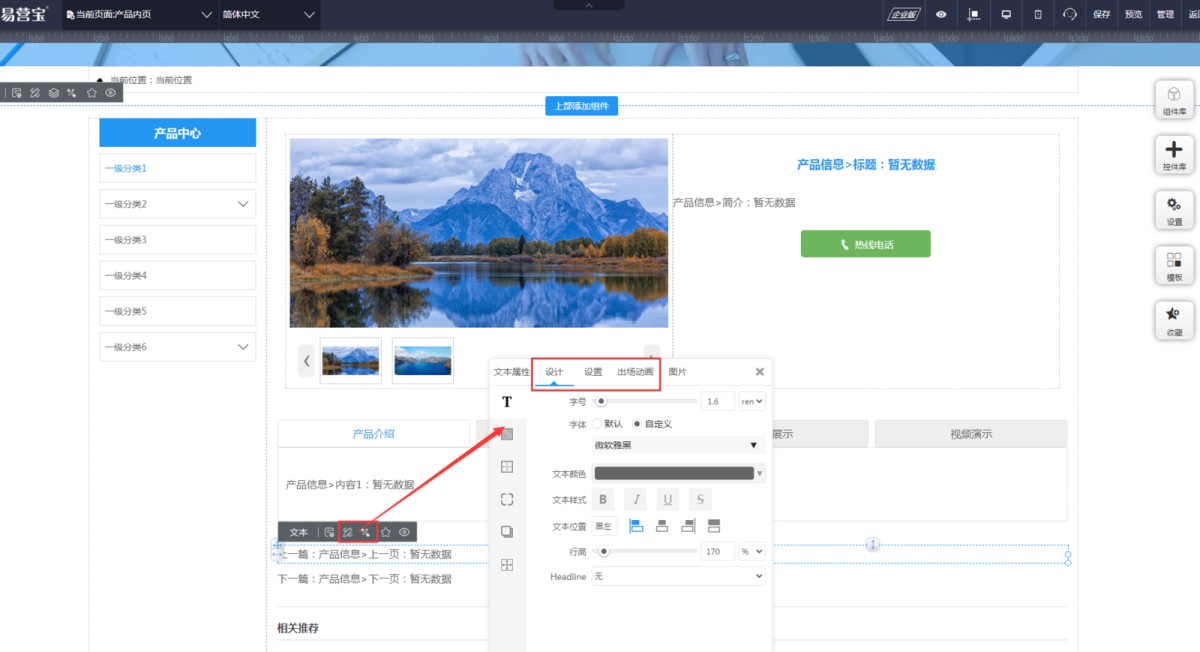
Task: Click the customer service headset icon
Action: pyautogui.click(x=1070, y=14)
